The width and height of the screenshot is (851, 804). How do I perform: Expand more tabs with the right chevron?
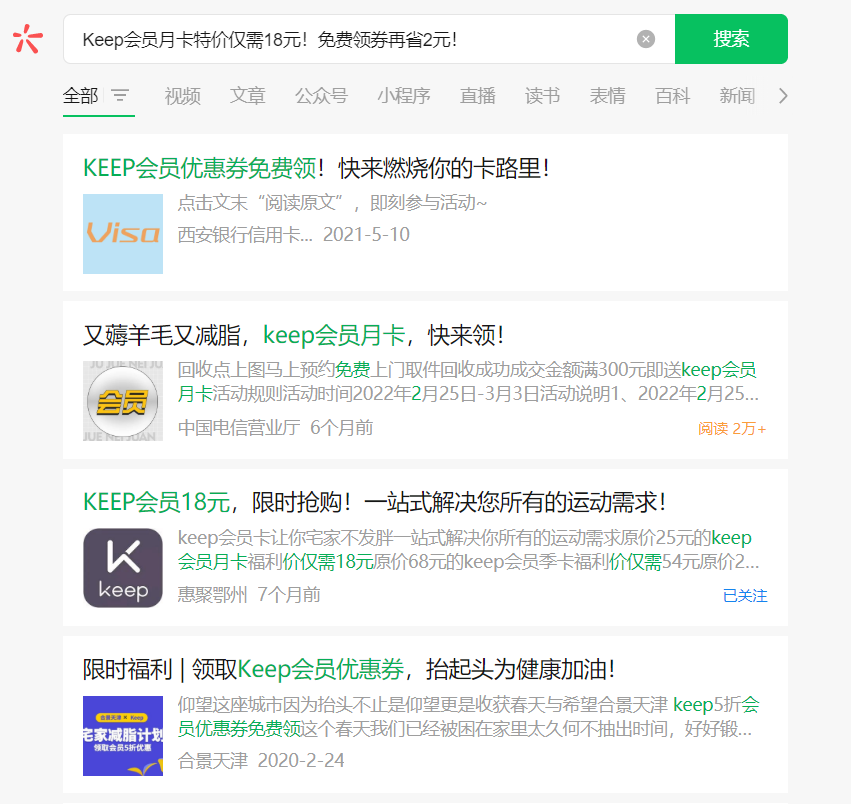coord(783,96)
